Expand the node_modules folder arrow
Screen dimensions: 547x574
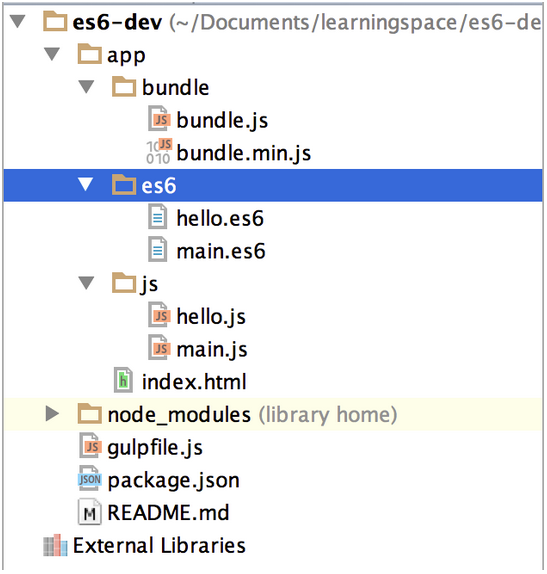[52, 413]
